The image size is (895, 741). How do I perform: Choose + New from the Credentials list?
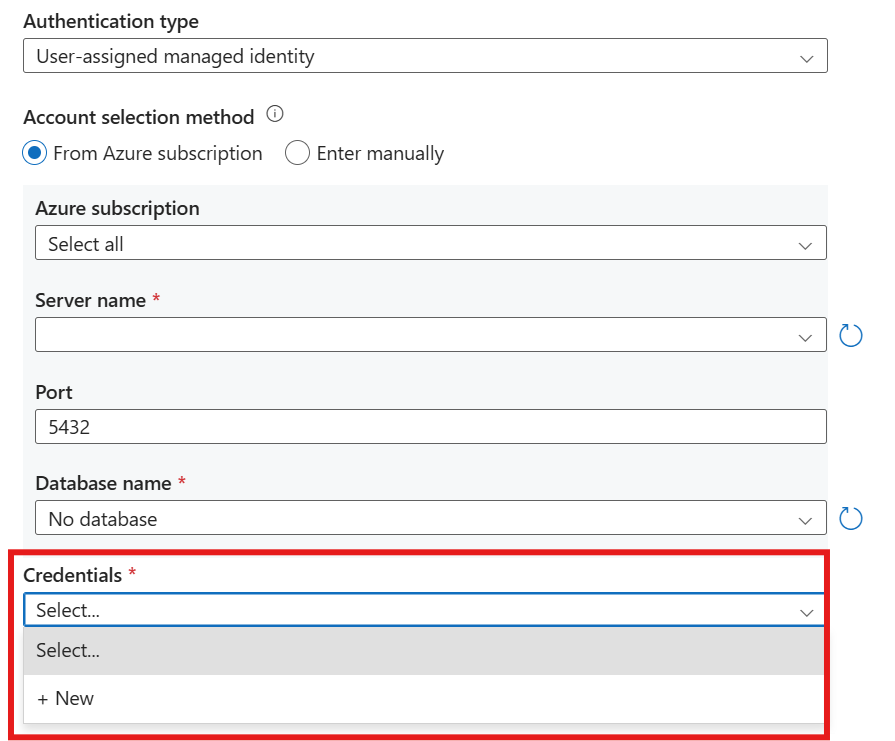[x=66, y=698]
